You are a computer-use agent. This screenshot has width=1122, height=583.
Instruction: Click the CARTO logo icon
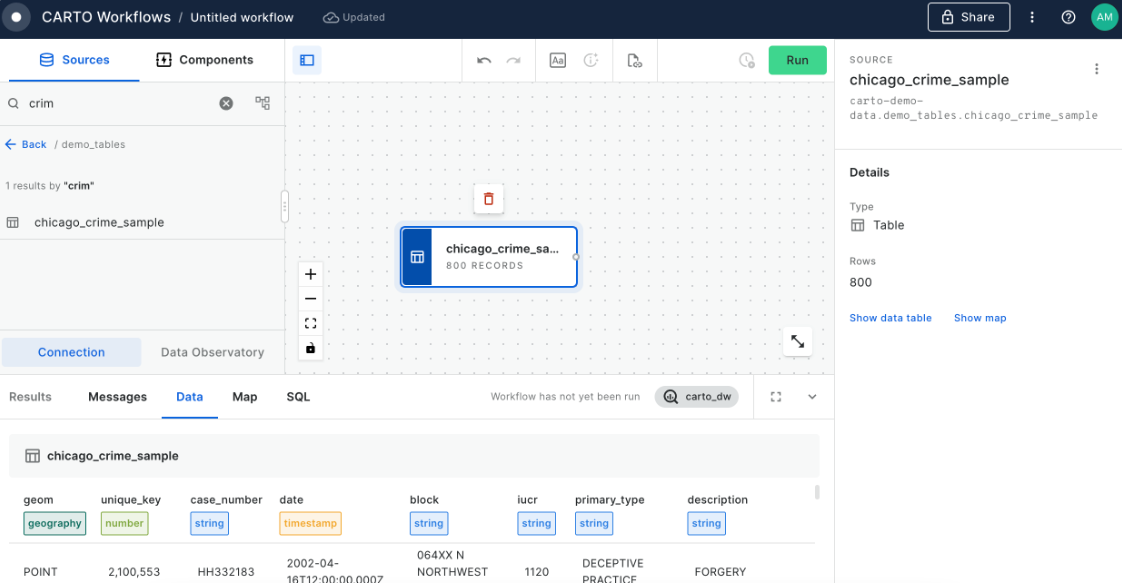16,17
